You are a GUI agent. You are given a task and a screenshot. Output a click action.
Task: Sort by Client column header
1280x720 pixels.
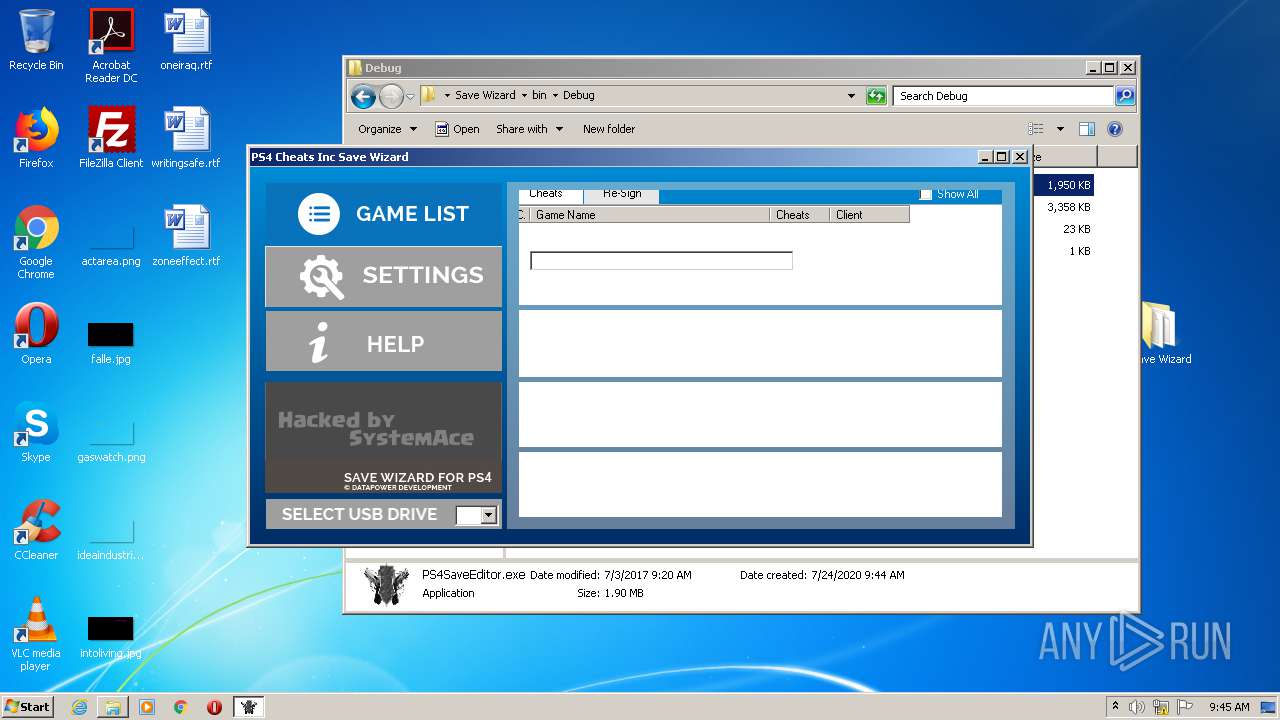point(869,215)
